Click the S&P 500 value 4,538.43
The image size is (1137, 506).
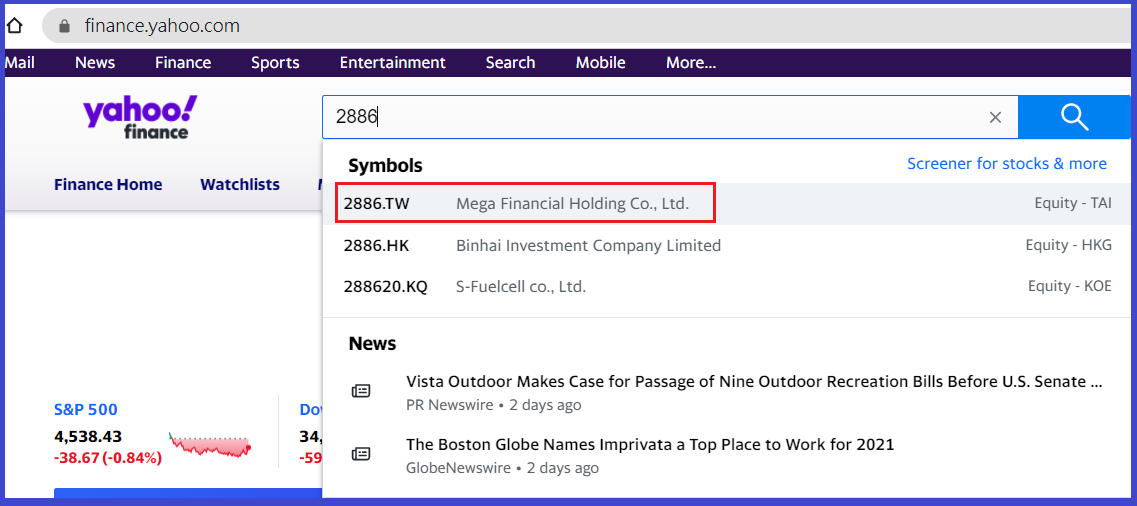tap(88, 436)
